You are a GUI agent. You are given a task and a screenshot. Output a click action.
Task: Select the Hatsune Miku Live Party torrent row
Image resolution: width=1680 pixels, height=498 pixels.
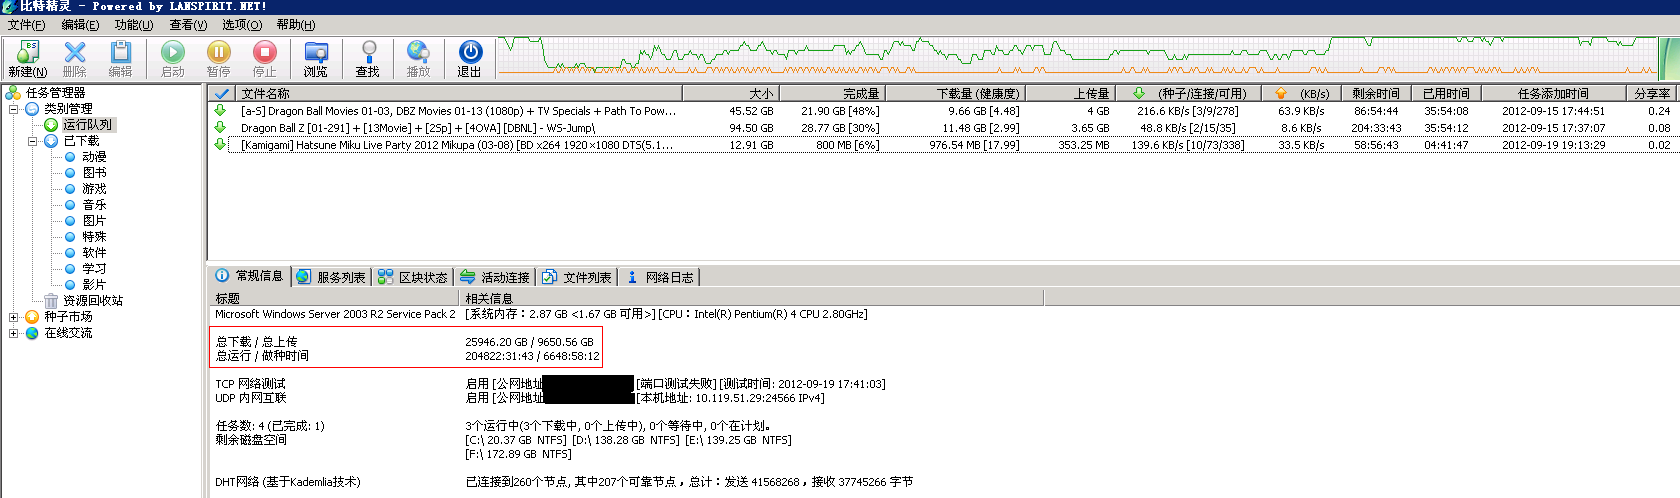[x=457, y=145]
